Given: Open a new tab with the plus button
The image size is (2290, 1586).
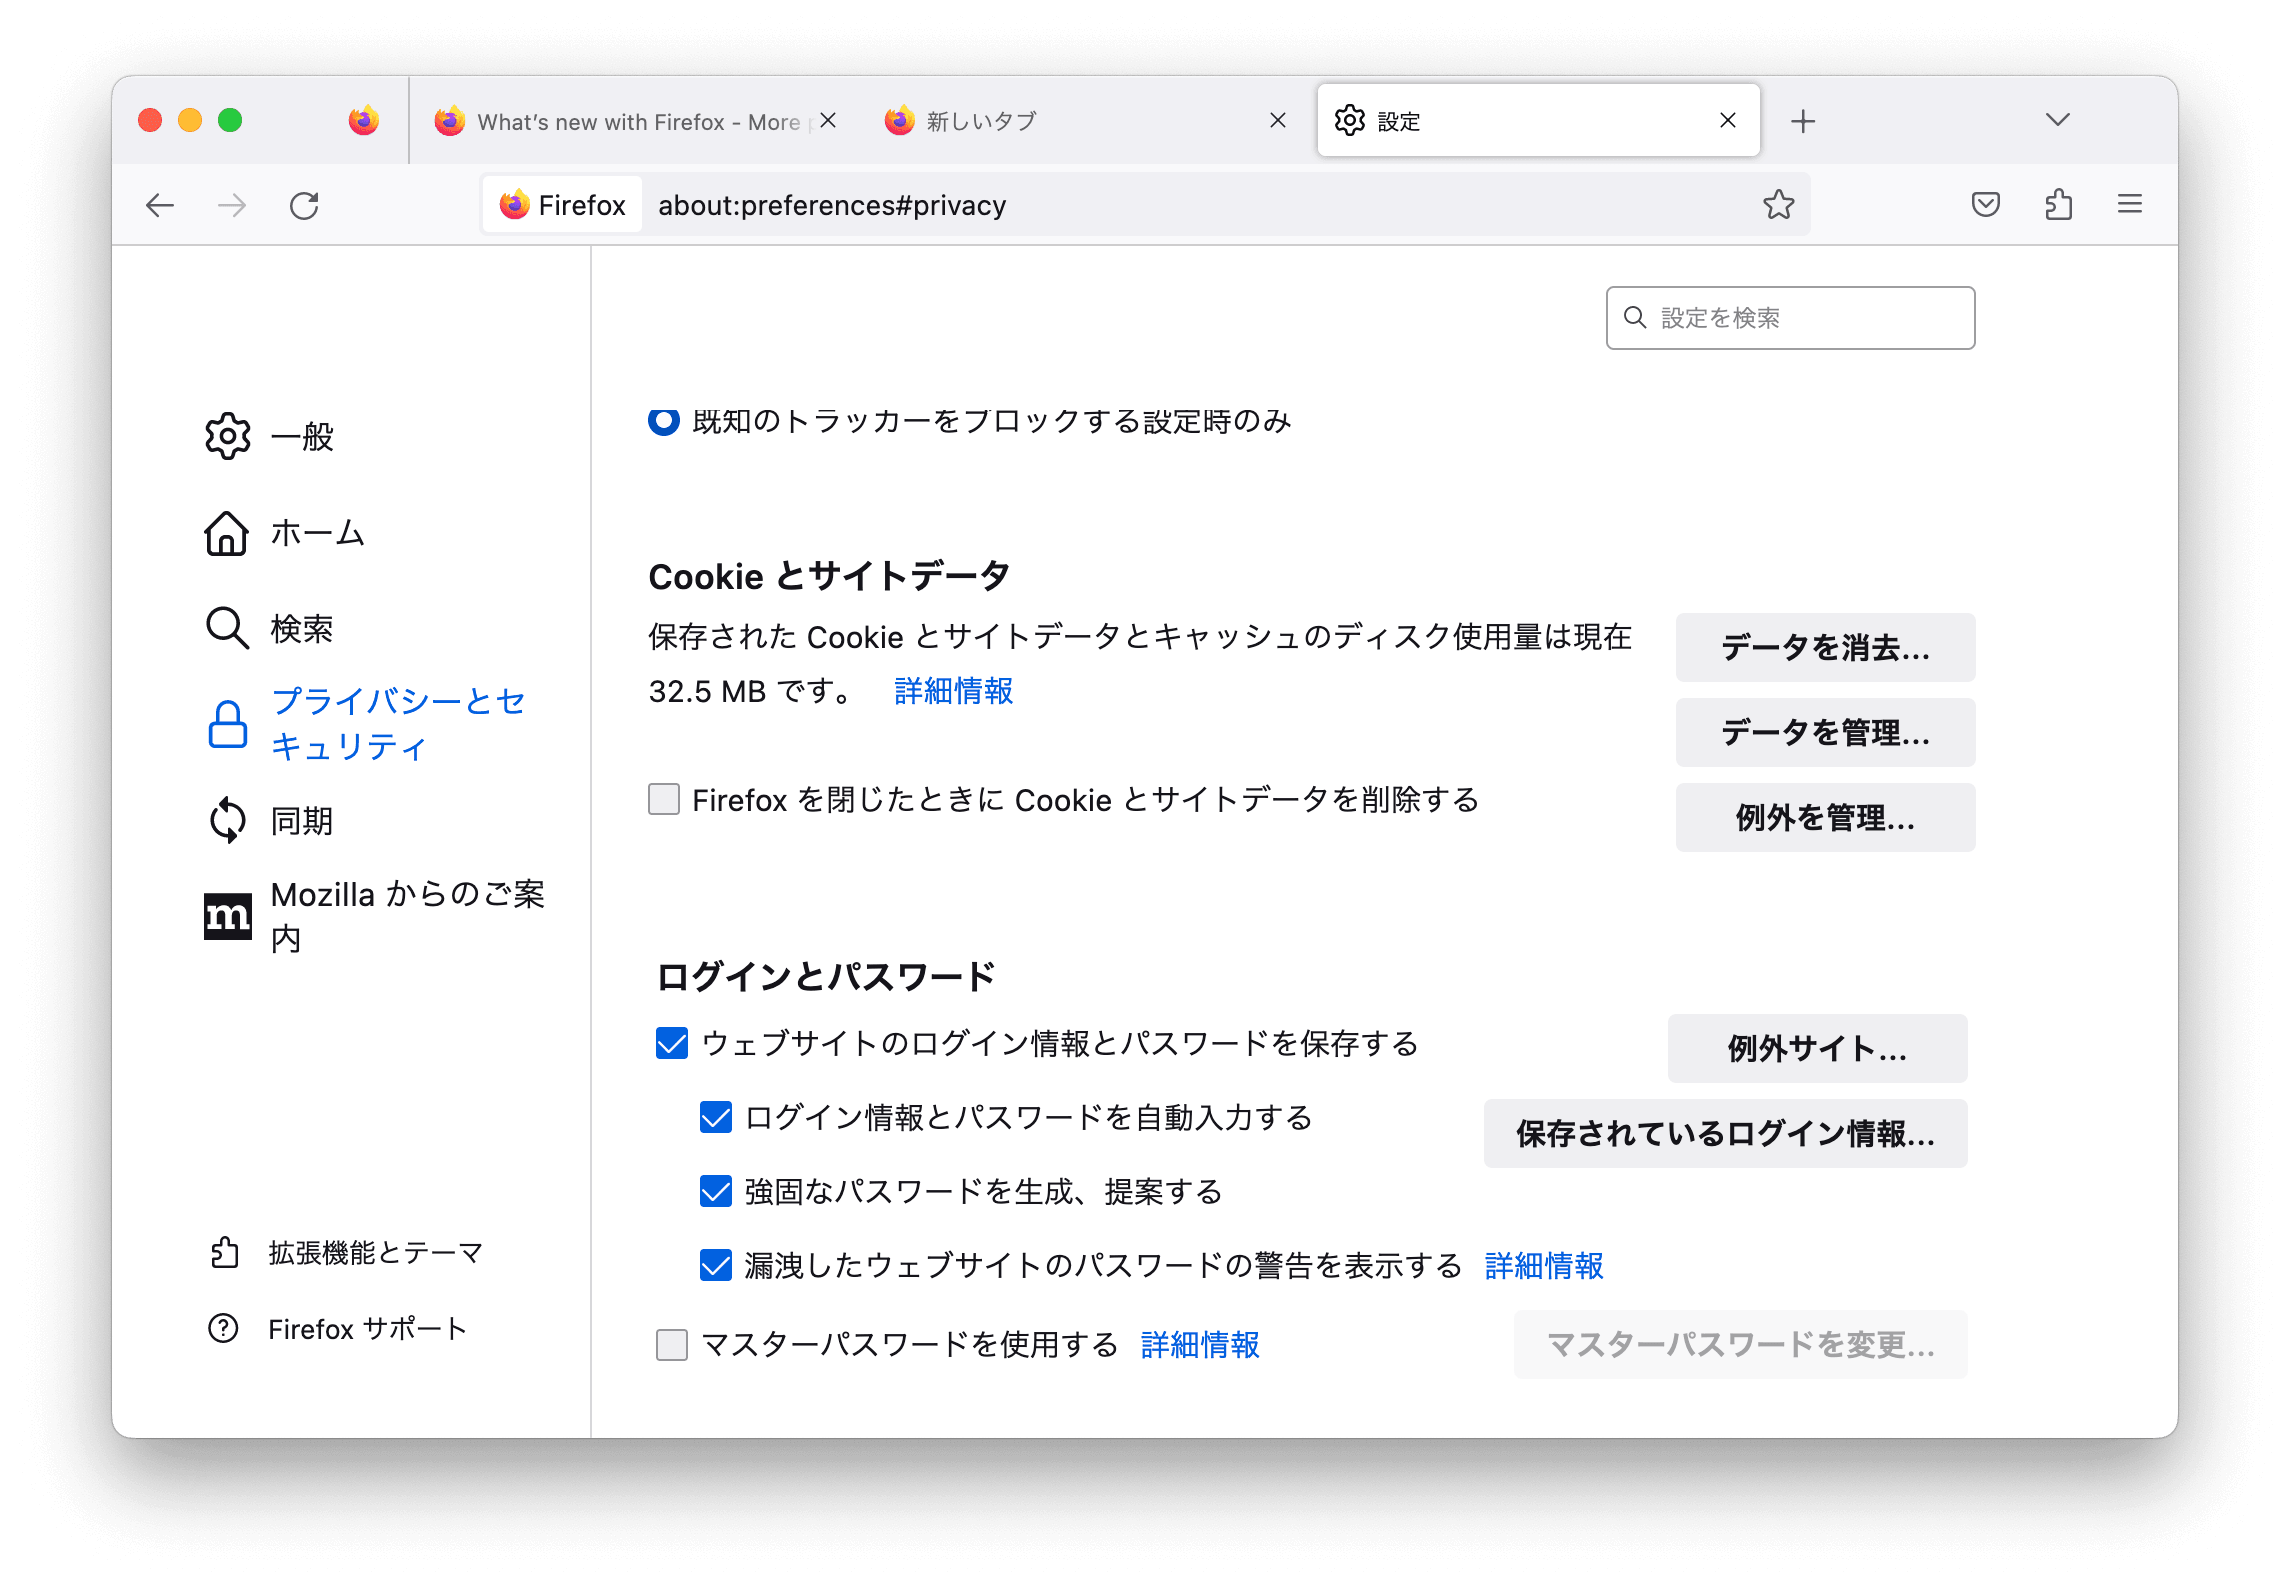Looking at the screenshot, I should 1803,121.
